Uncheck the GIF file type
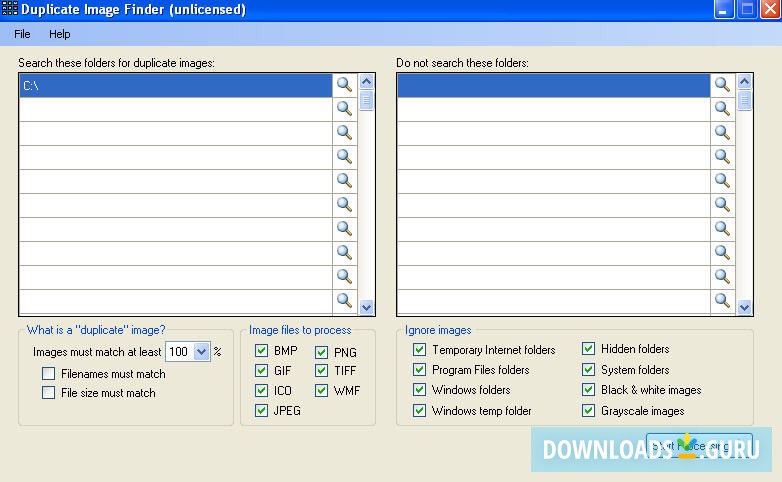The image size is (782, 482). (x=261, y=370)
